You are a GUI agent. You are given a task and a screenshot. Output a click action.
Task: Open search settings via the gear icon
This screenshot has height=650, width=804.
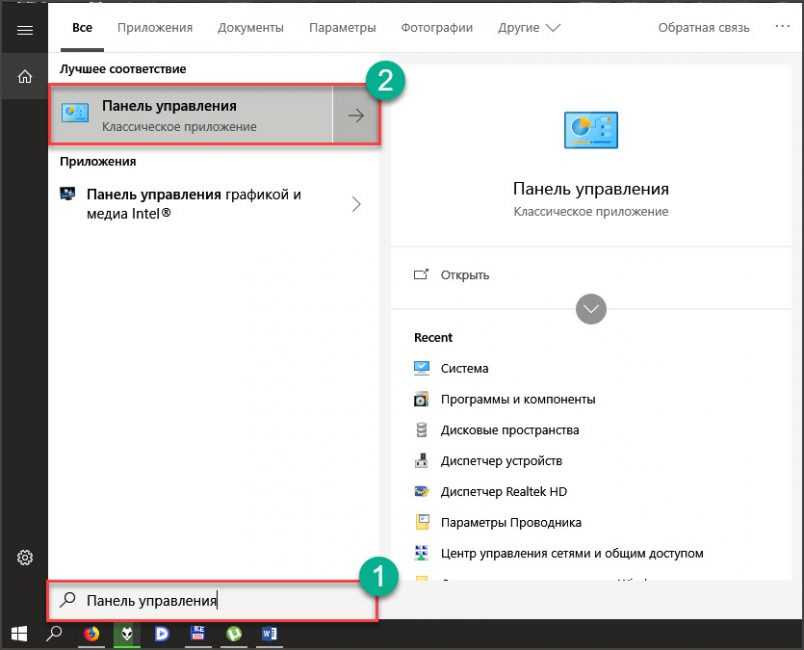[25, 557]
